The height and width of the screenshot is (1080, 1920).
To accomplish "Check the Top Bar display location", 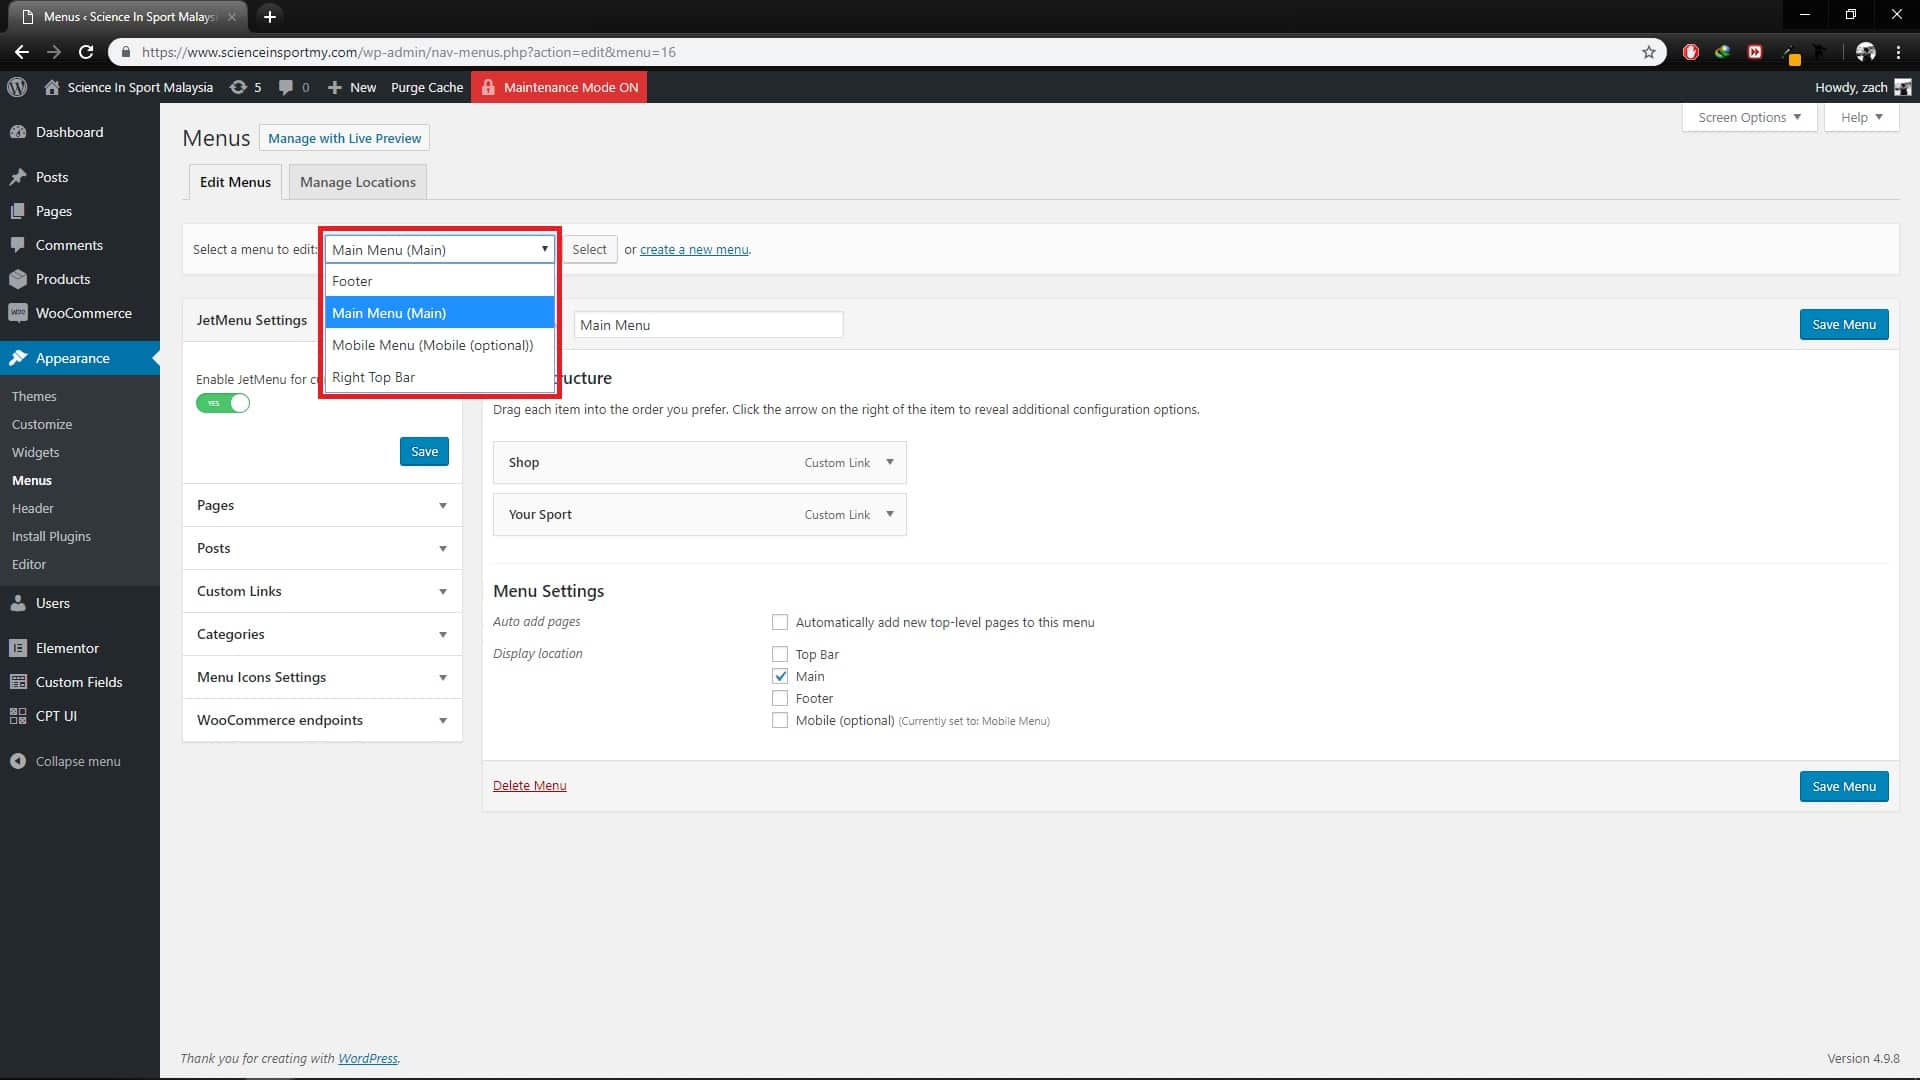I will (x=780, y=654).
